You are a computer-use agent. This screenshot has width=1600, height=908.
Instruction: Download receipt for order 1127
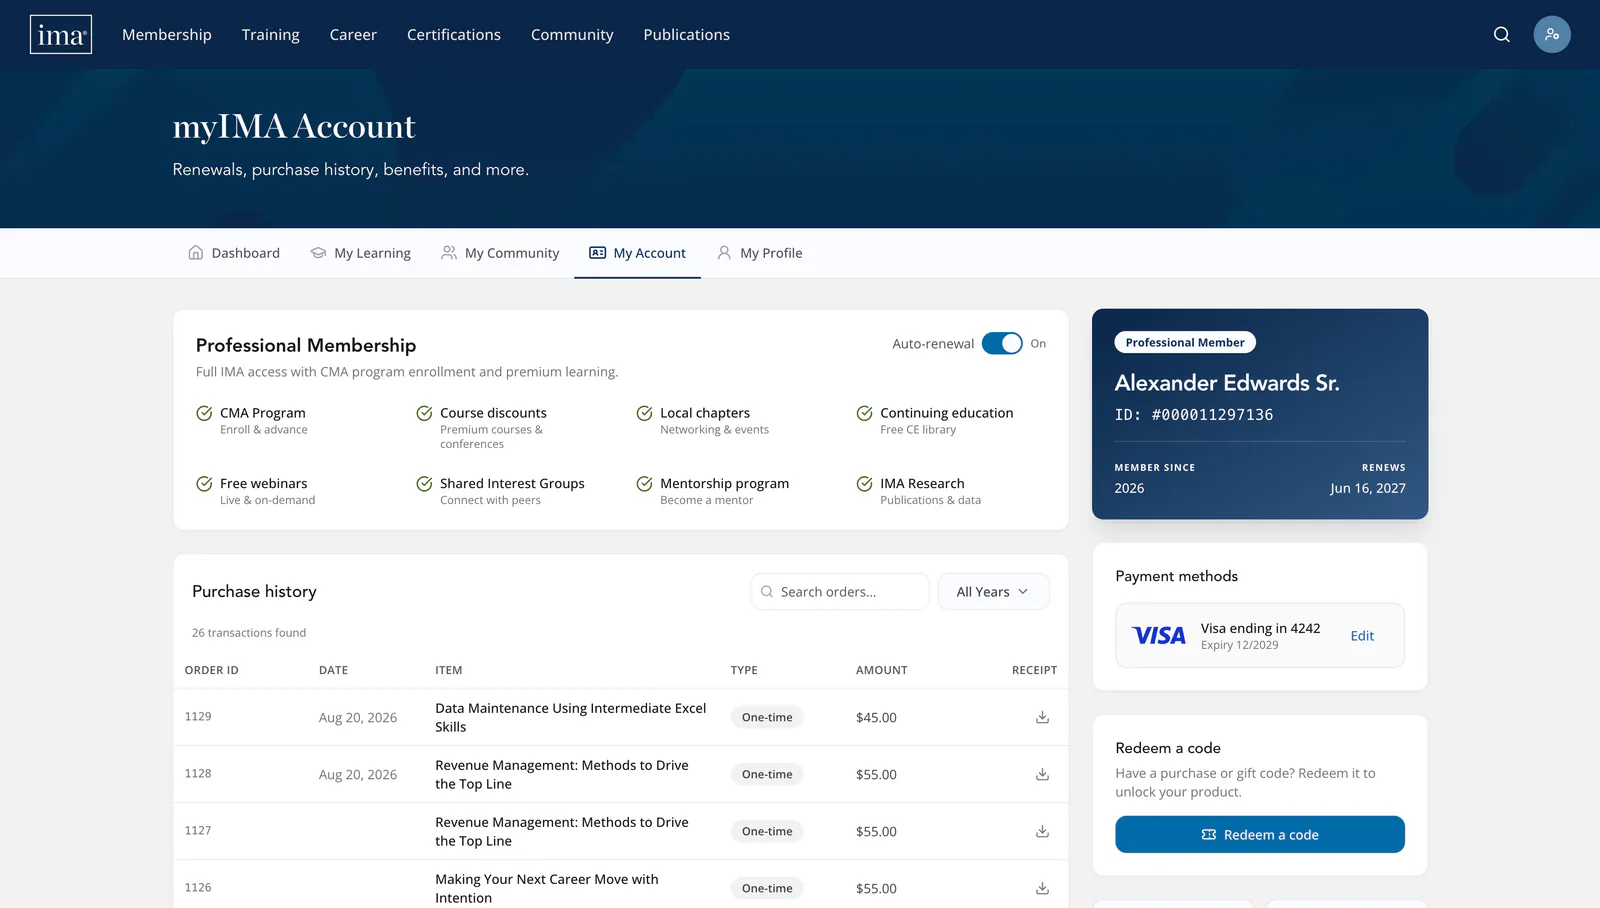(x=1042, y=831)
